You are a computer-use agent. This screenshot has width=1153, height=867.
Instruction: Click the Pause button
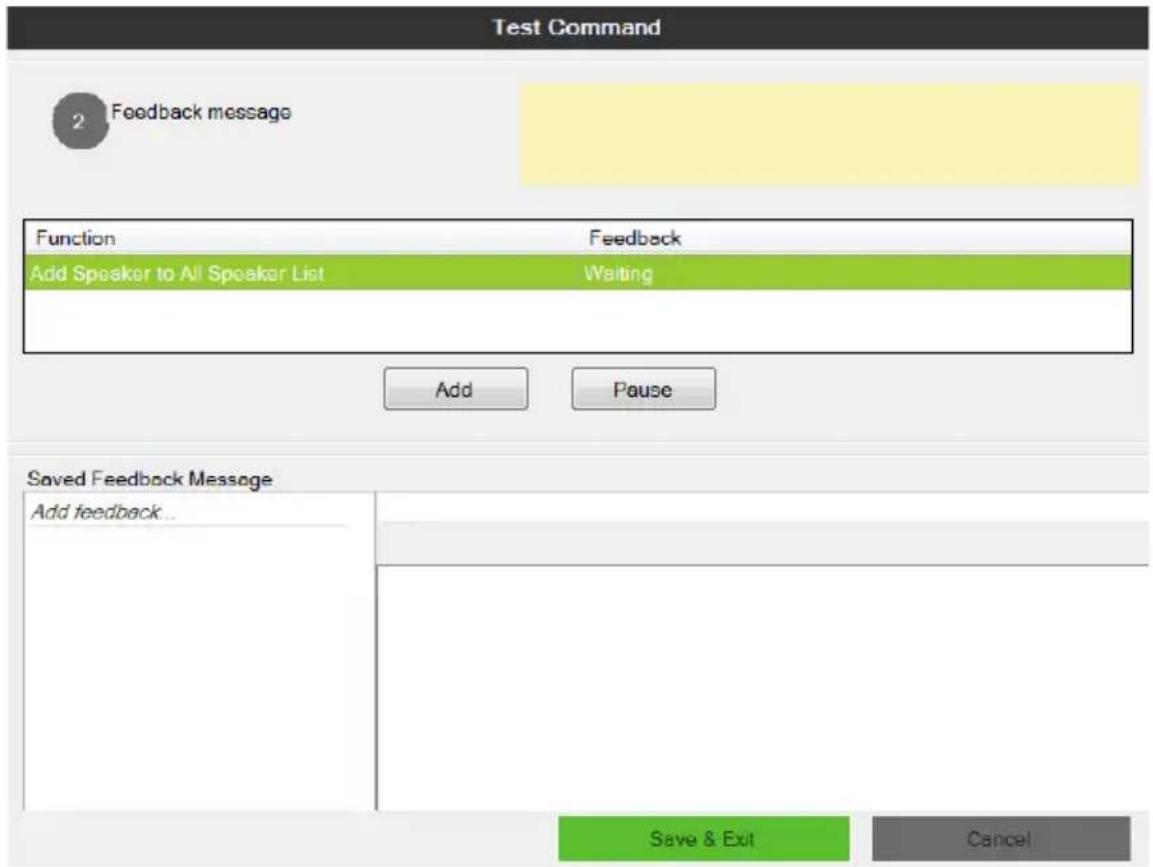643,389
